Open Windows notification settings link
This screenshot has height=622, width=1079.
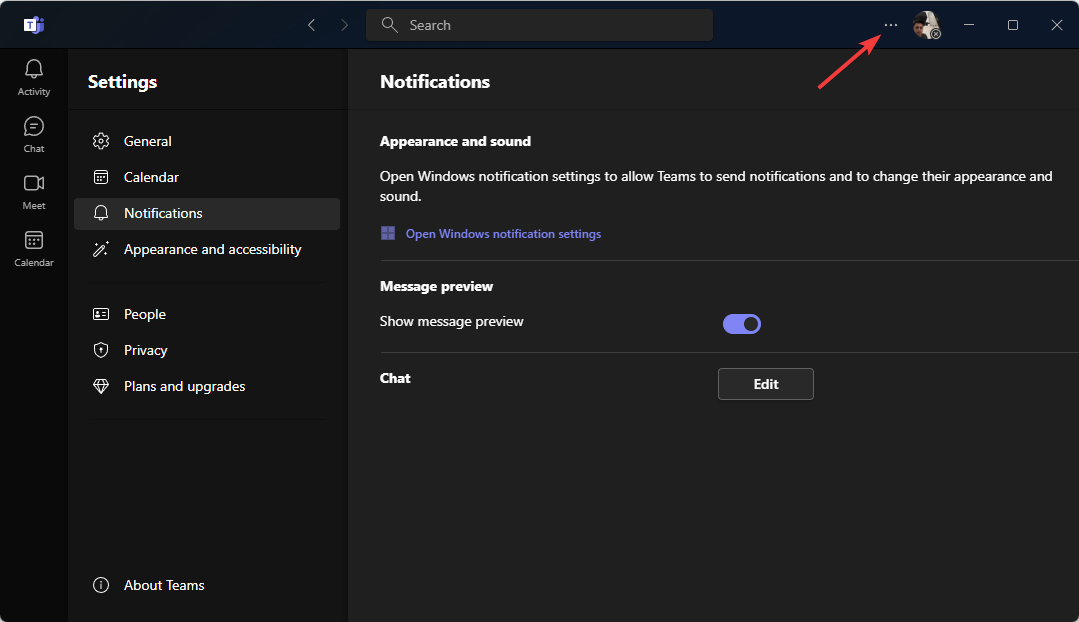[x=503, y=234]
